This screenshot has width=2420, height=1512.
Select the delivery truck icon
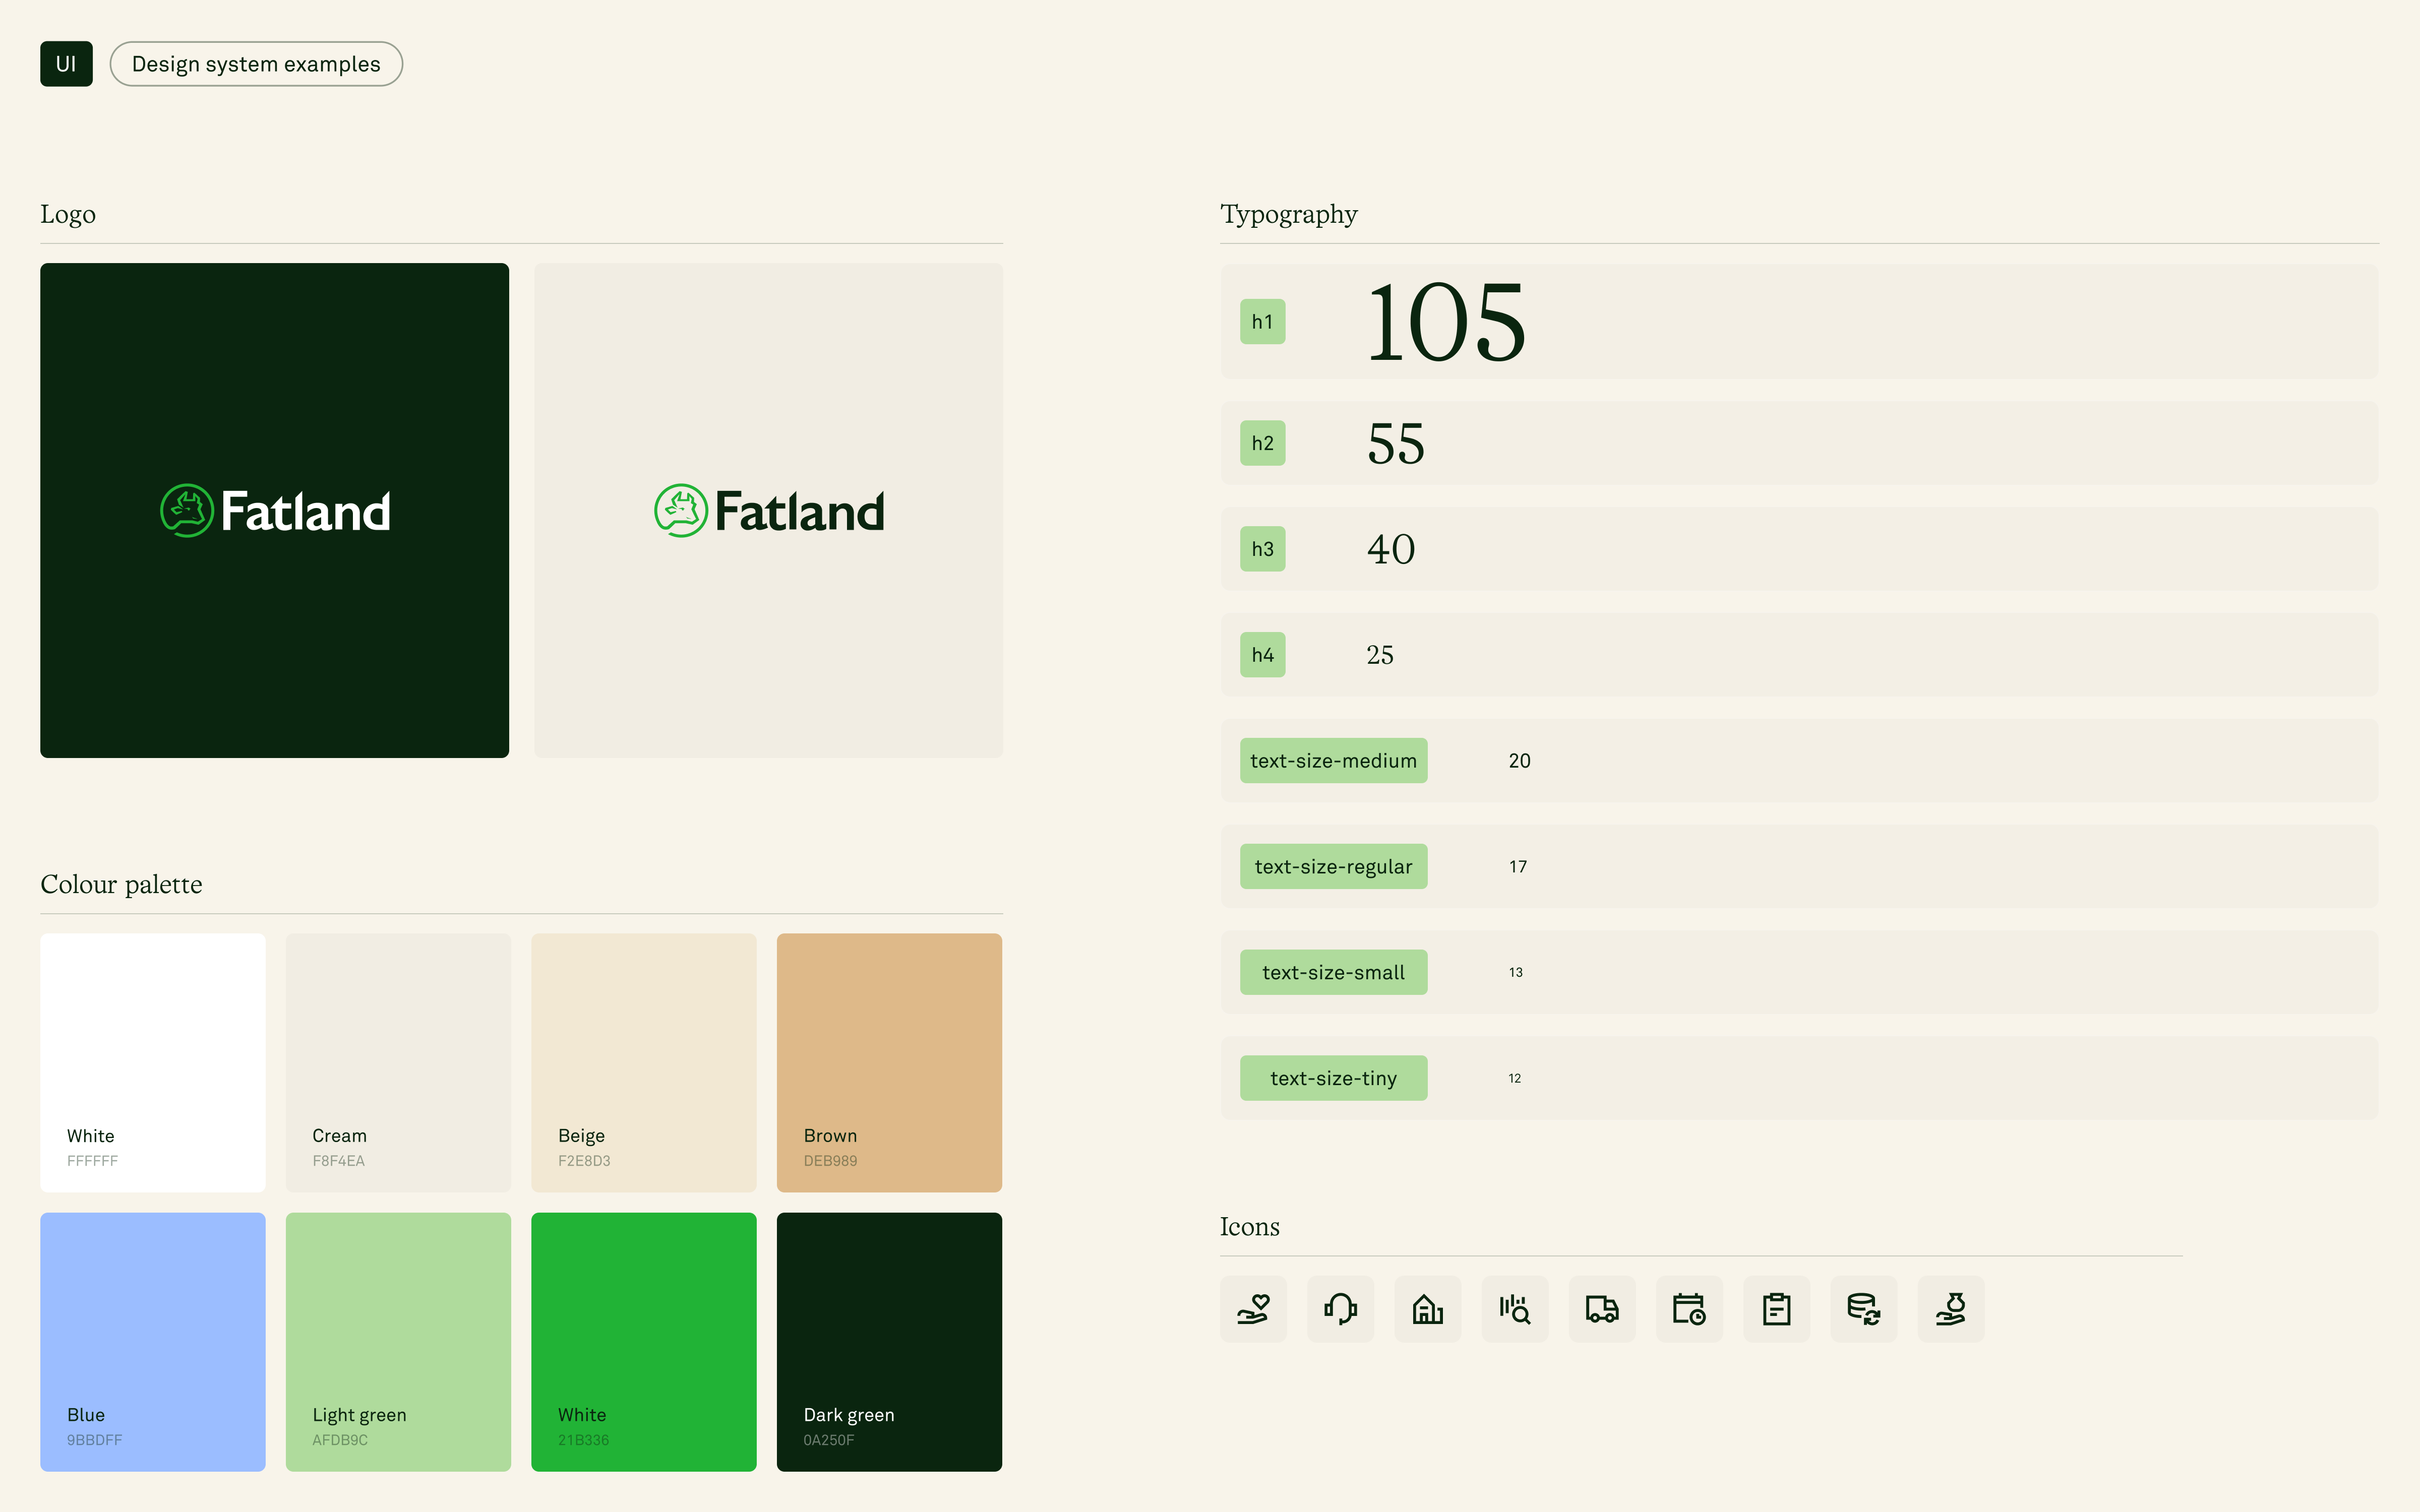point(1602,1308)
